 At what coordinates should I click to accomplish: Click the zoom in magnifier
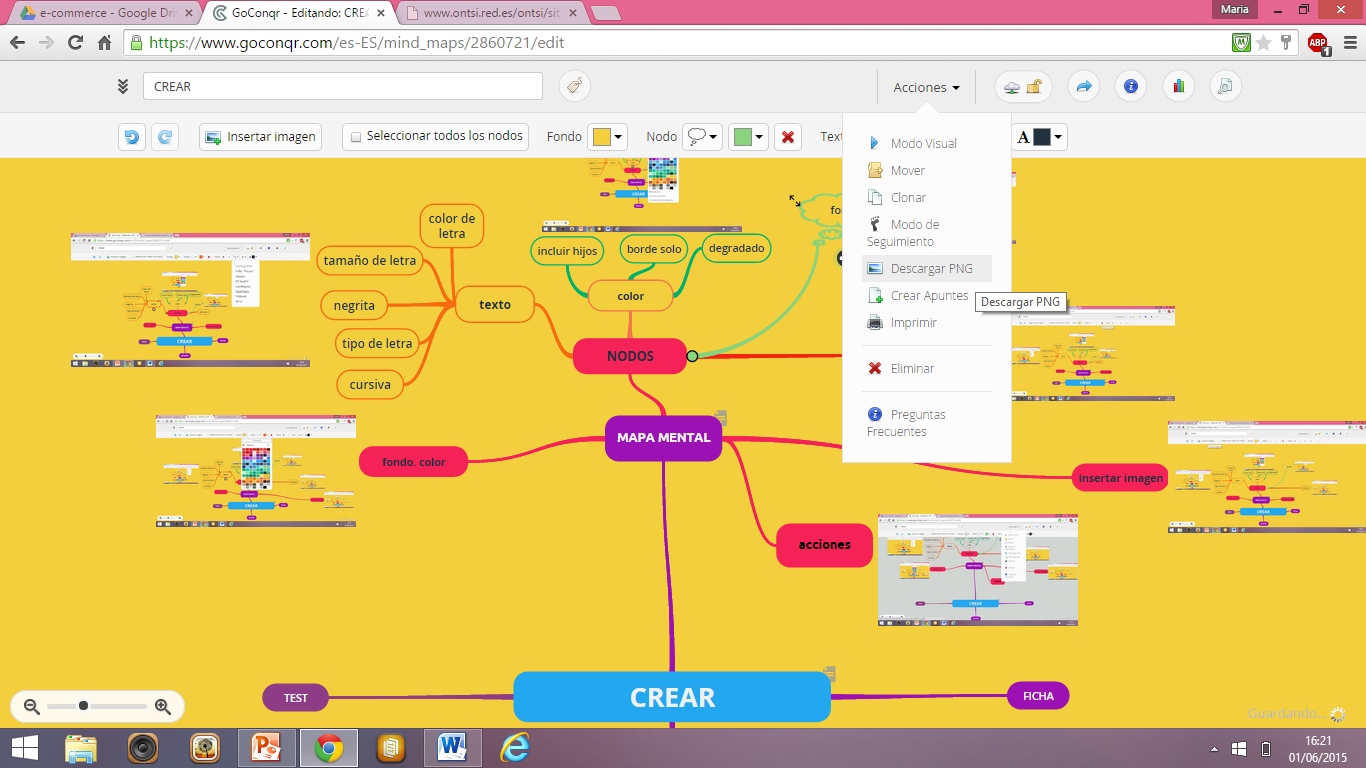[163, 707]
